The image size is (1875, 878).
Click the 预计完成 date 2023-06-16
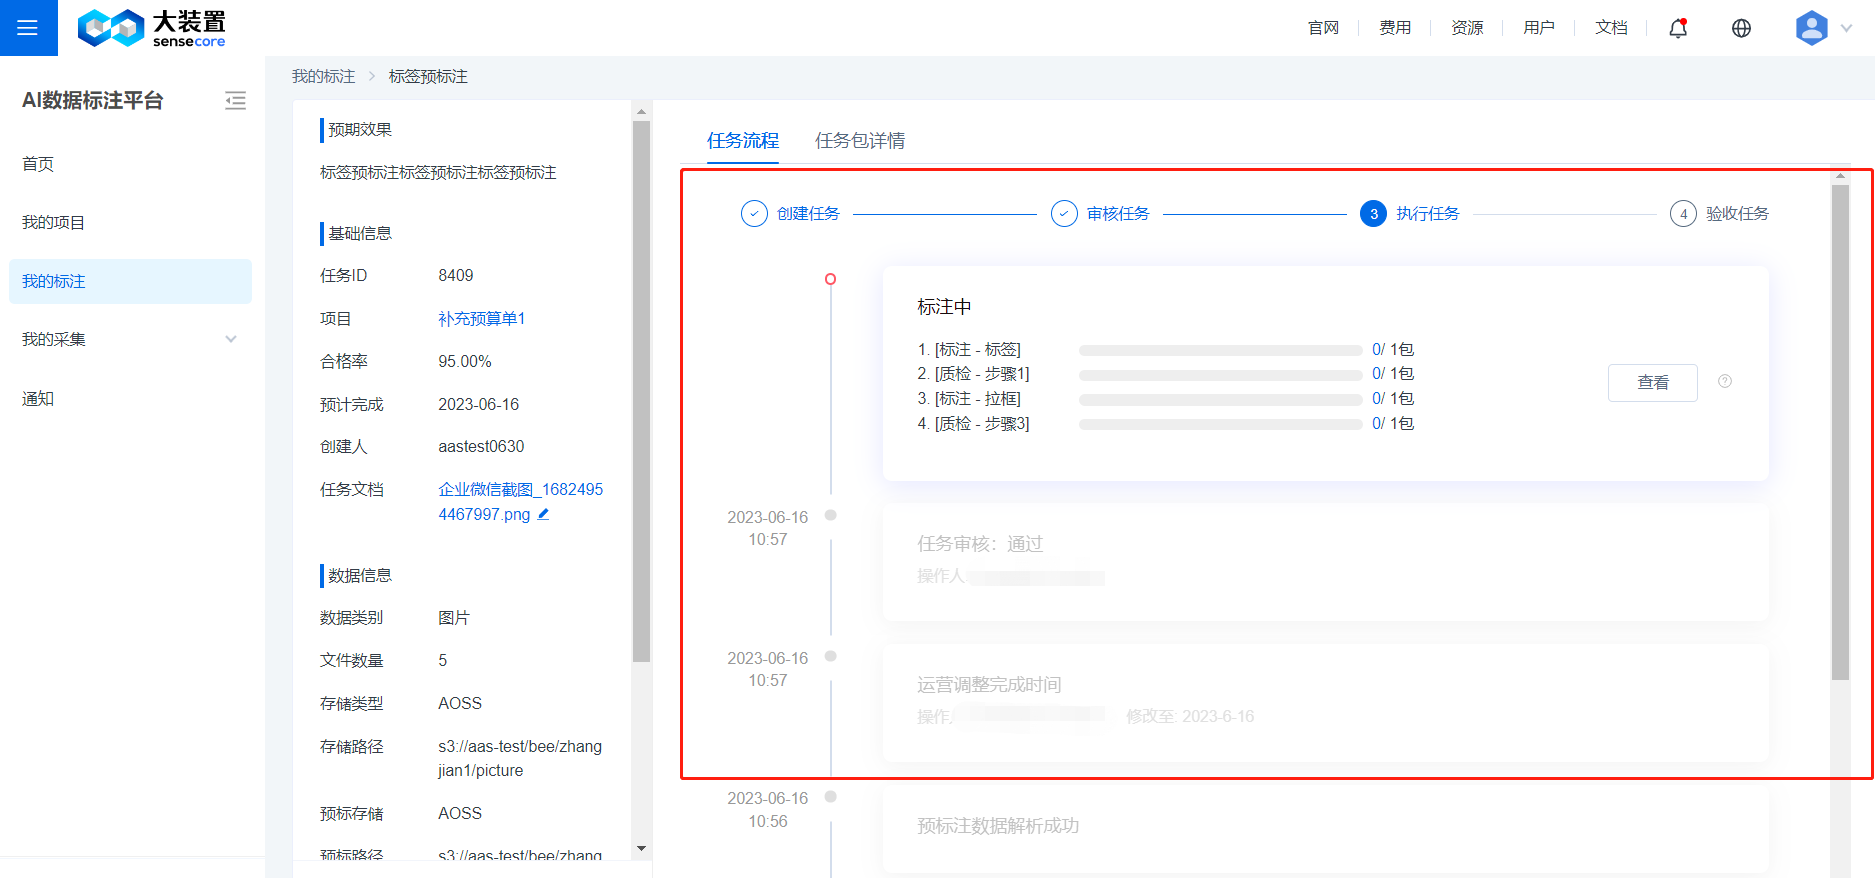(479, 405)
